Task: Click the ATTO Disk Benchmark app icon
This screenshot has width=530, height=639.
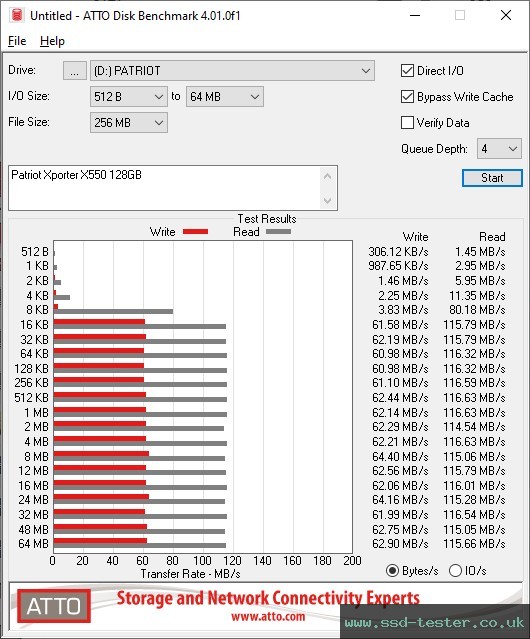Action: pos(17,15)
